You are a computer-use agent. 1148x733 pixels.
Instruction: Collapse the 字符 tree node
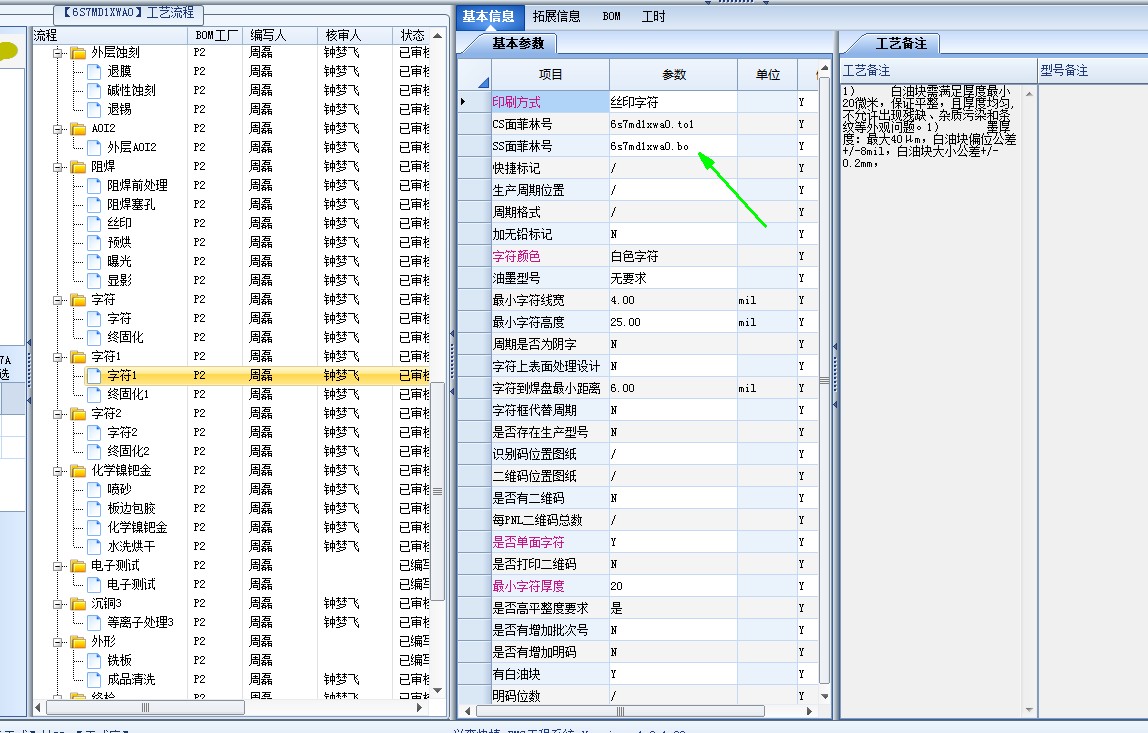[58, 300]
